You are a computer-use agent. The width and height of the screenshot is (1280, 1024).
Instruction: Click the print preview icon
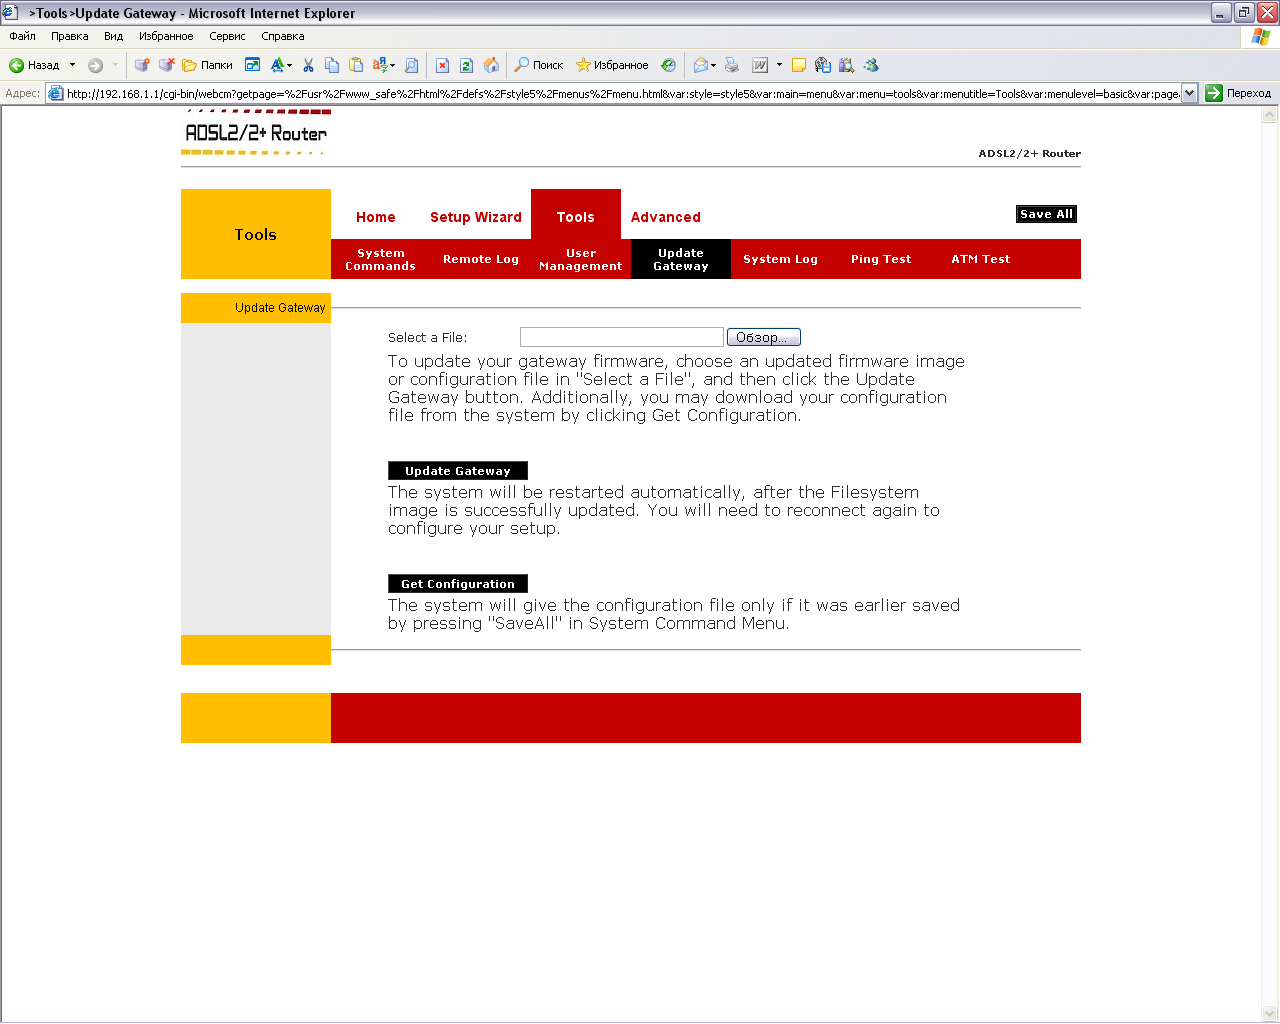(411, 65)
